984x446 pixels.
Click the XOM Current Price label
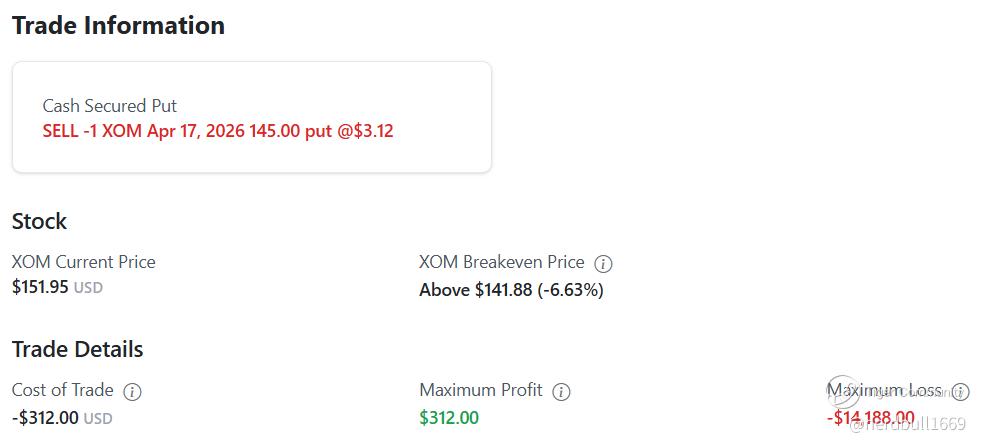tap(84, 262)
